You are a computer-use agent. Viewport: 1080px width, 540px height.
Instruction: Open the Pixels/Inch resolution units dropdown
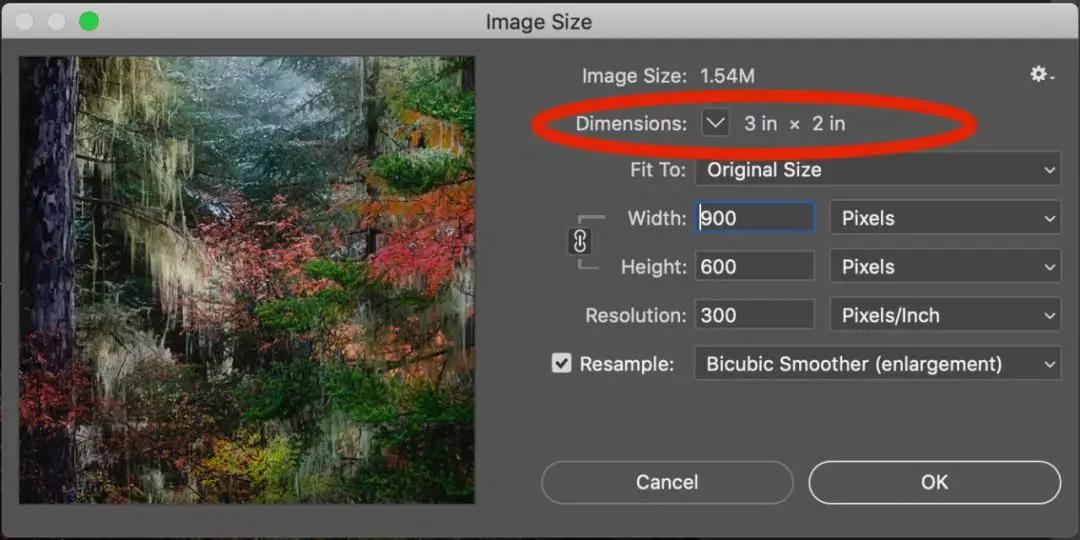pos(946,315)
